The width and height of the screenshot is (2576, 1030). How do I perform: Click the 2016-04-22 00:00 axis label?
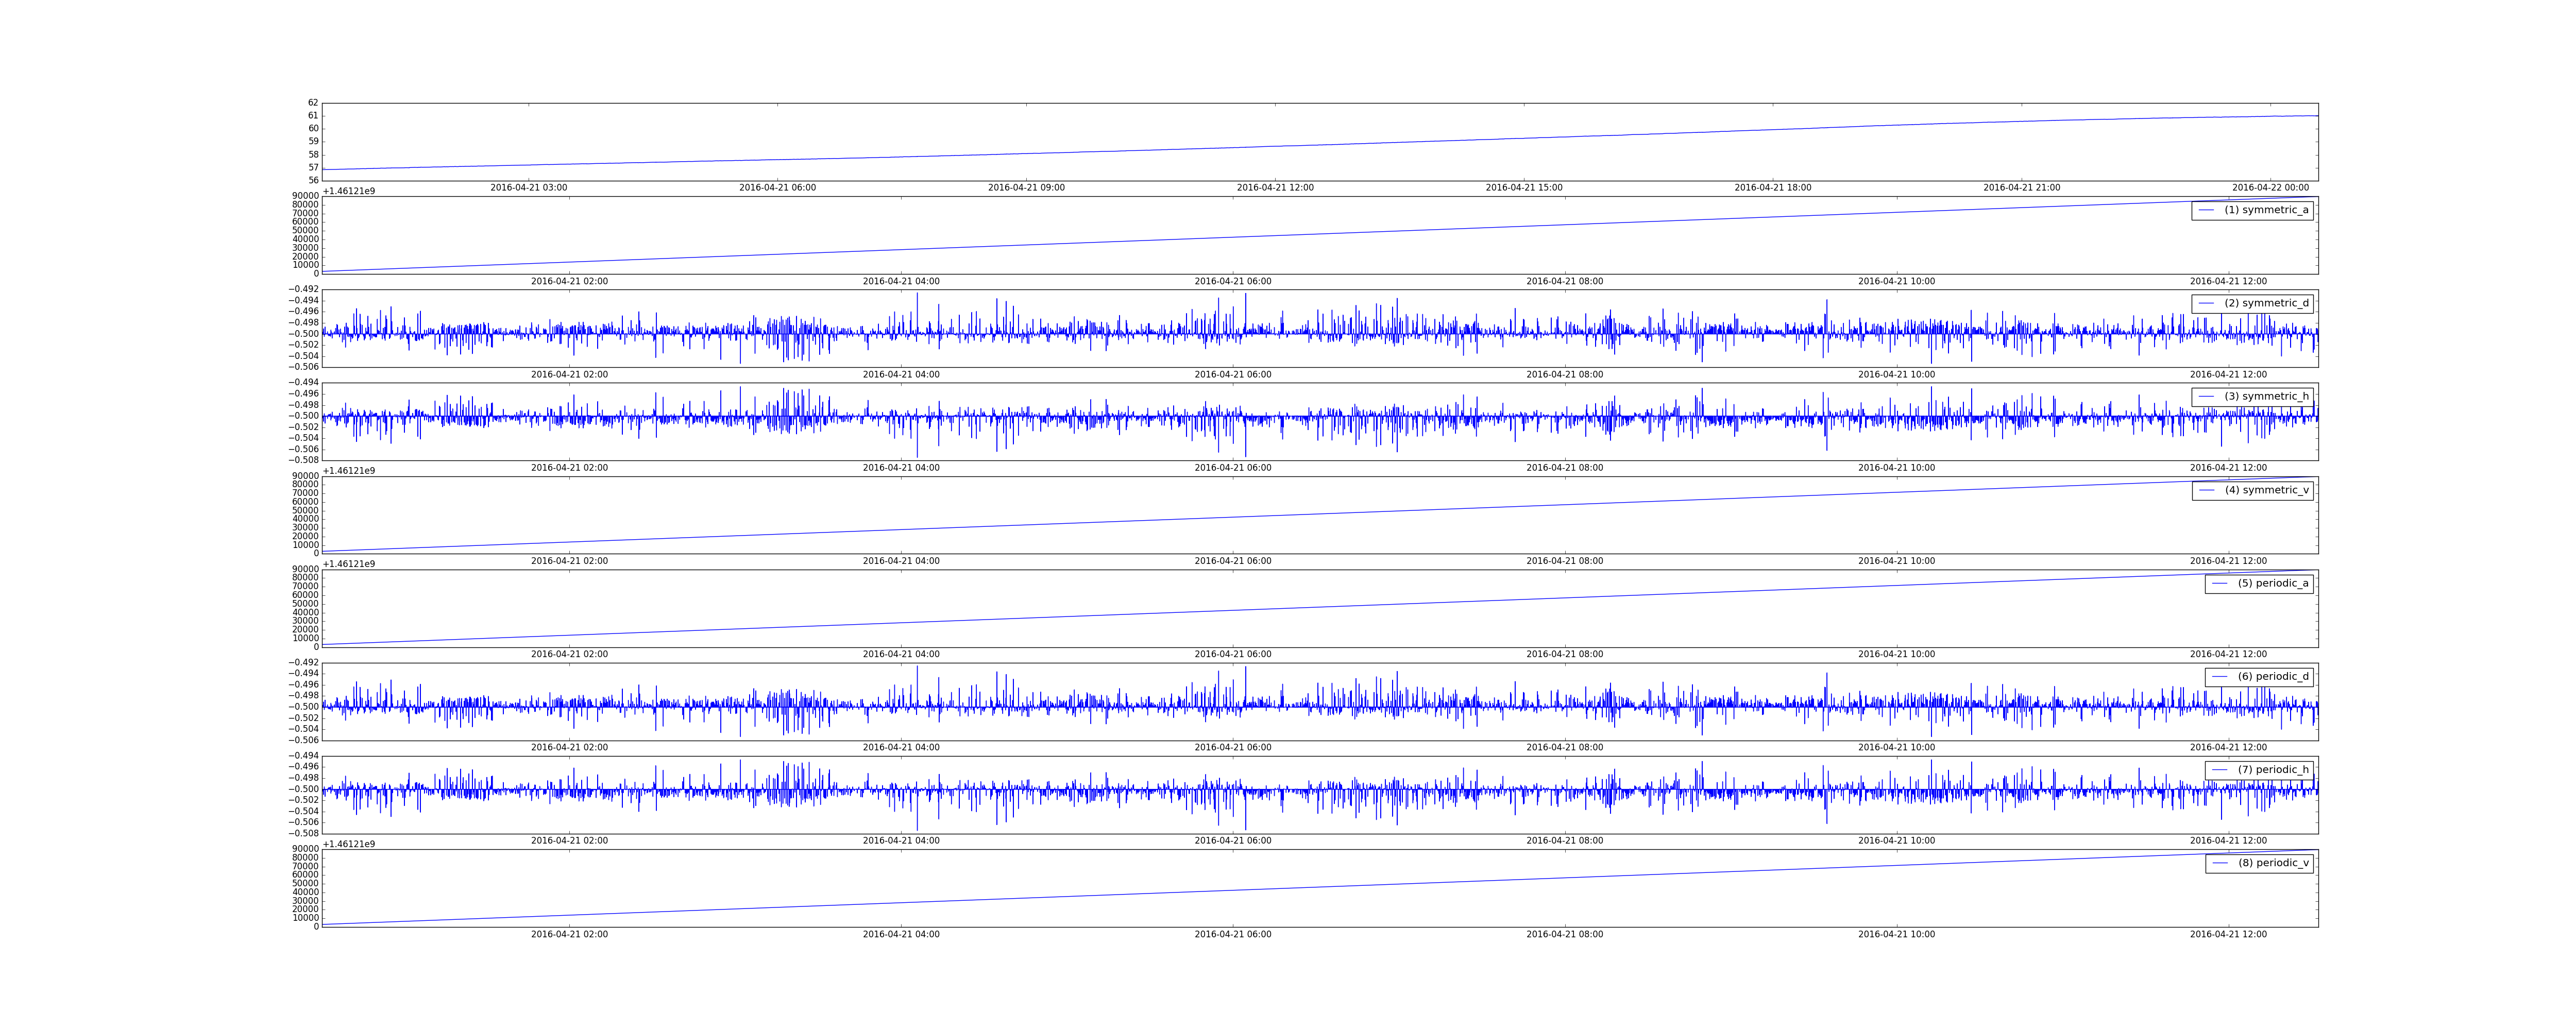tap(2271, 188)
